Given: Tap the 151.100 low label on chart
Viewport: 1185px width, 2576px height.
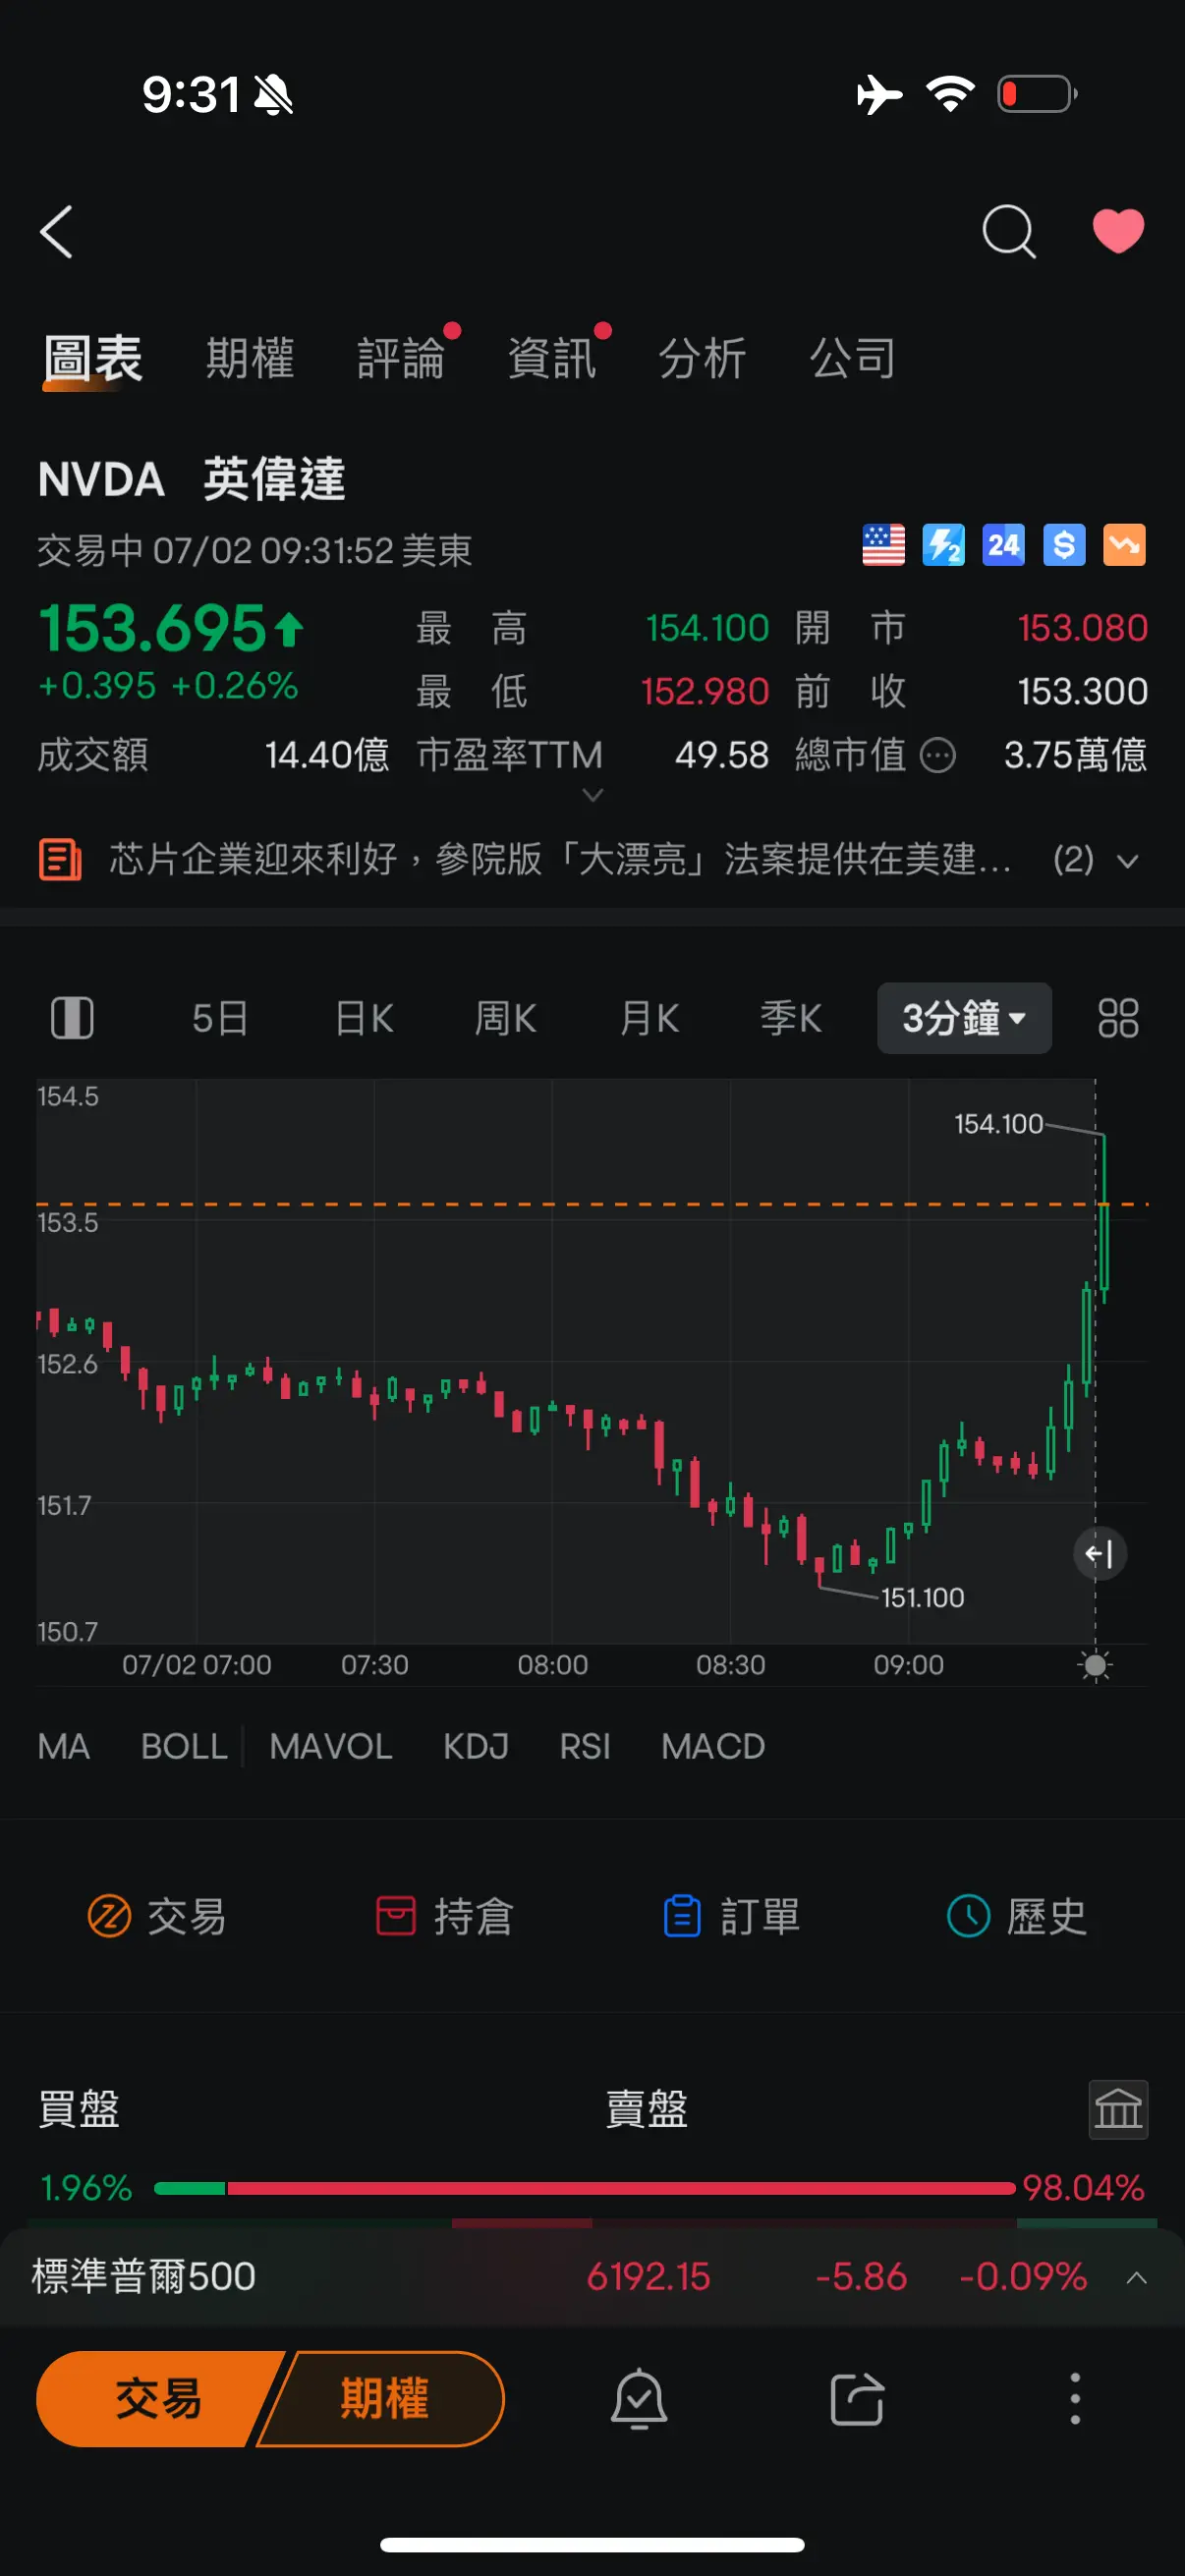Looking at the screenshot, I should [922, 1598].
